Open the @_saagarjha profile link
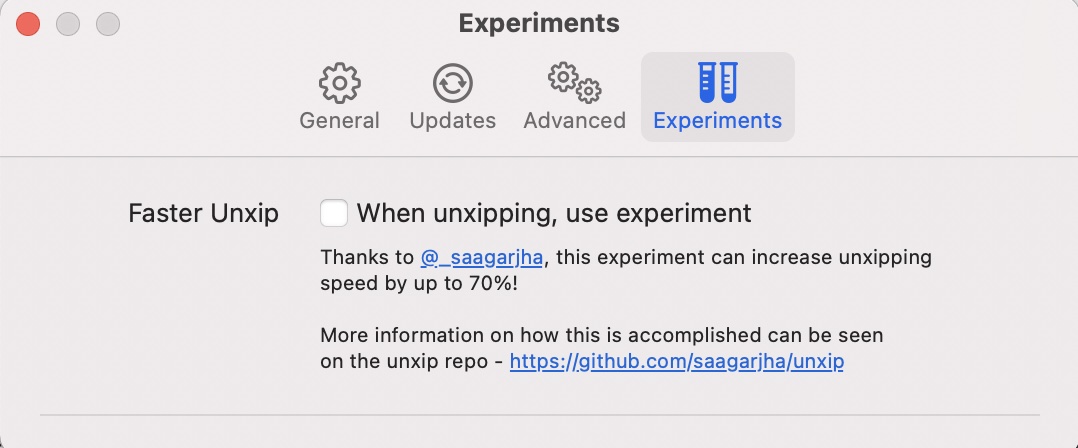The height and width of the screenshot is (448, 1078). pyautogui.click(x=482, y=257)
